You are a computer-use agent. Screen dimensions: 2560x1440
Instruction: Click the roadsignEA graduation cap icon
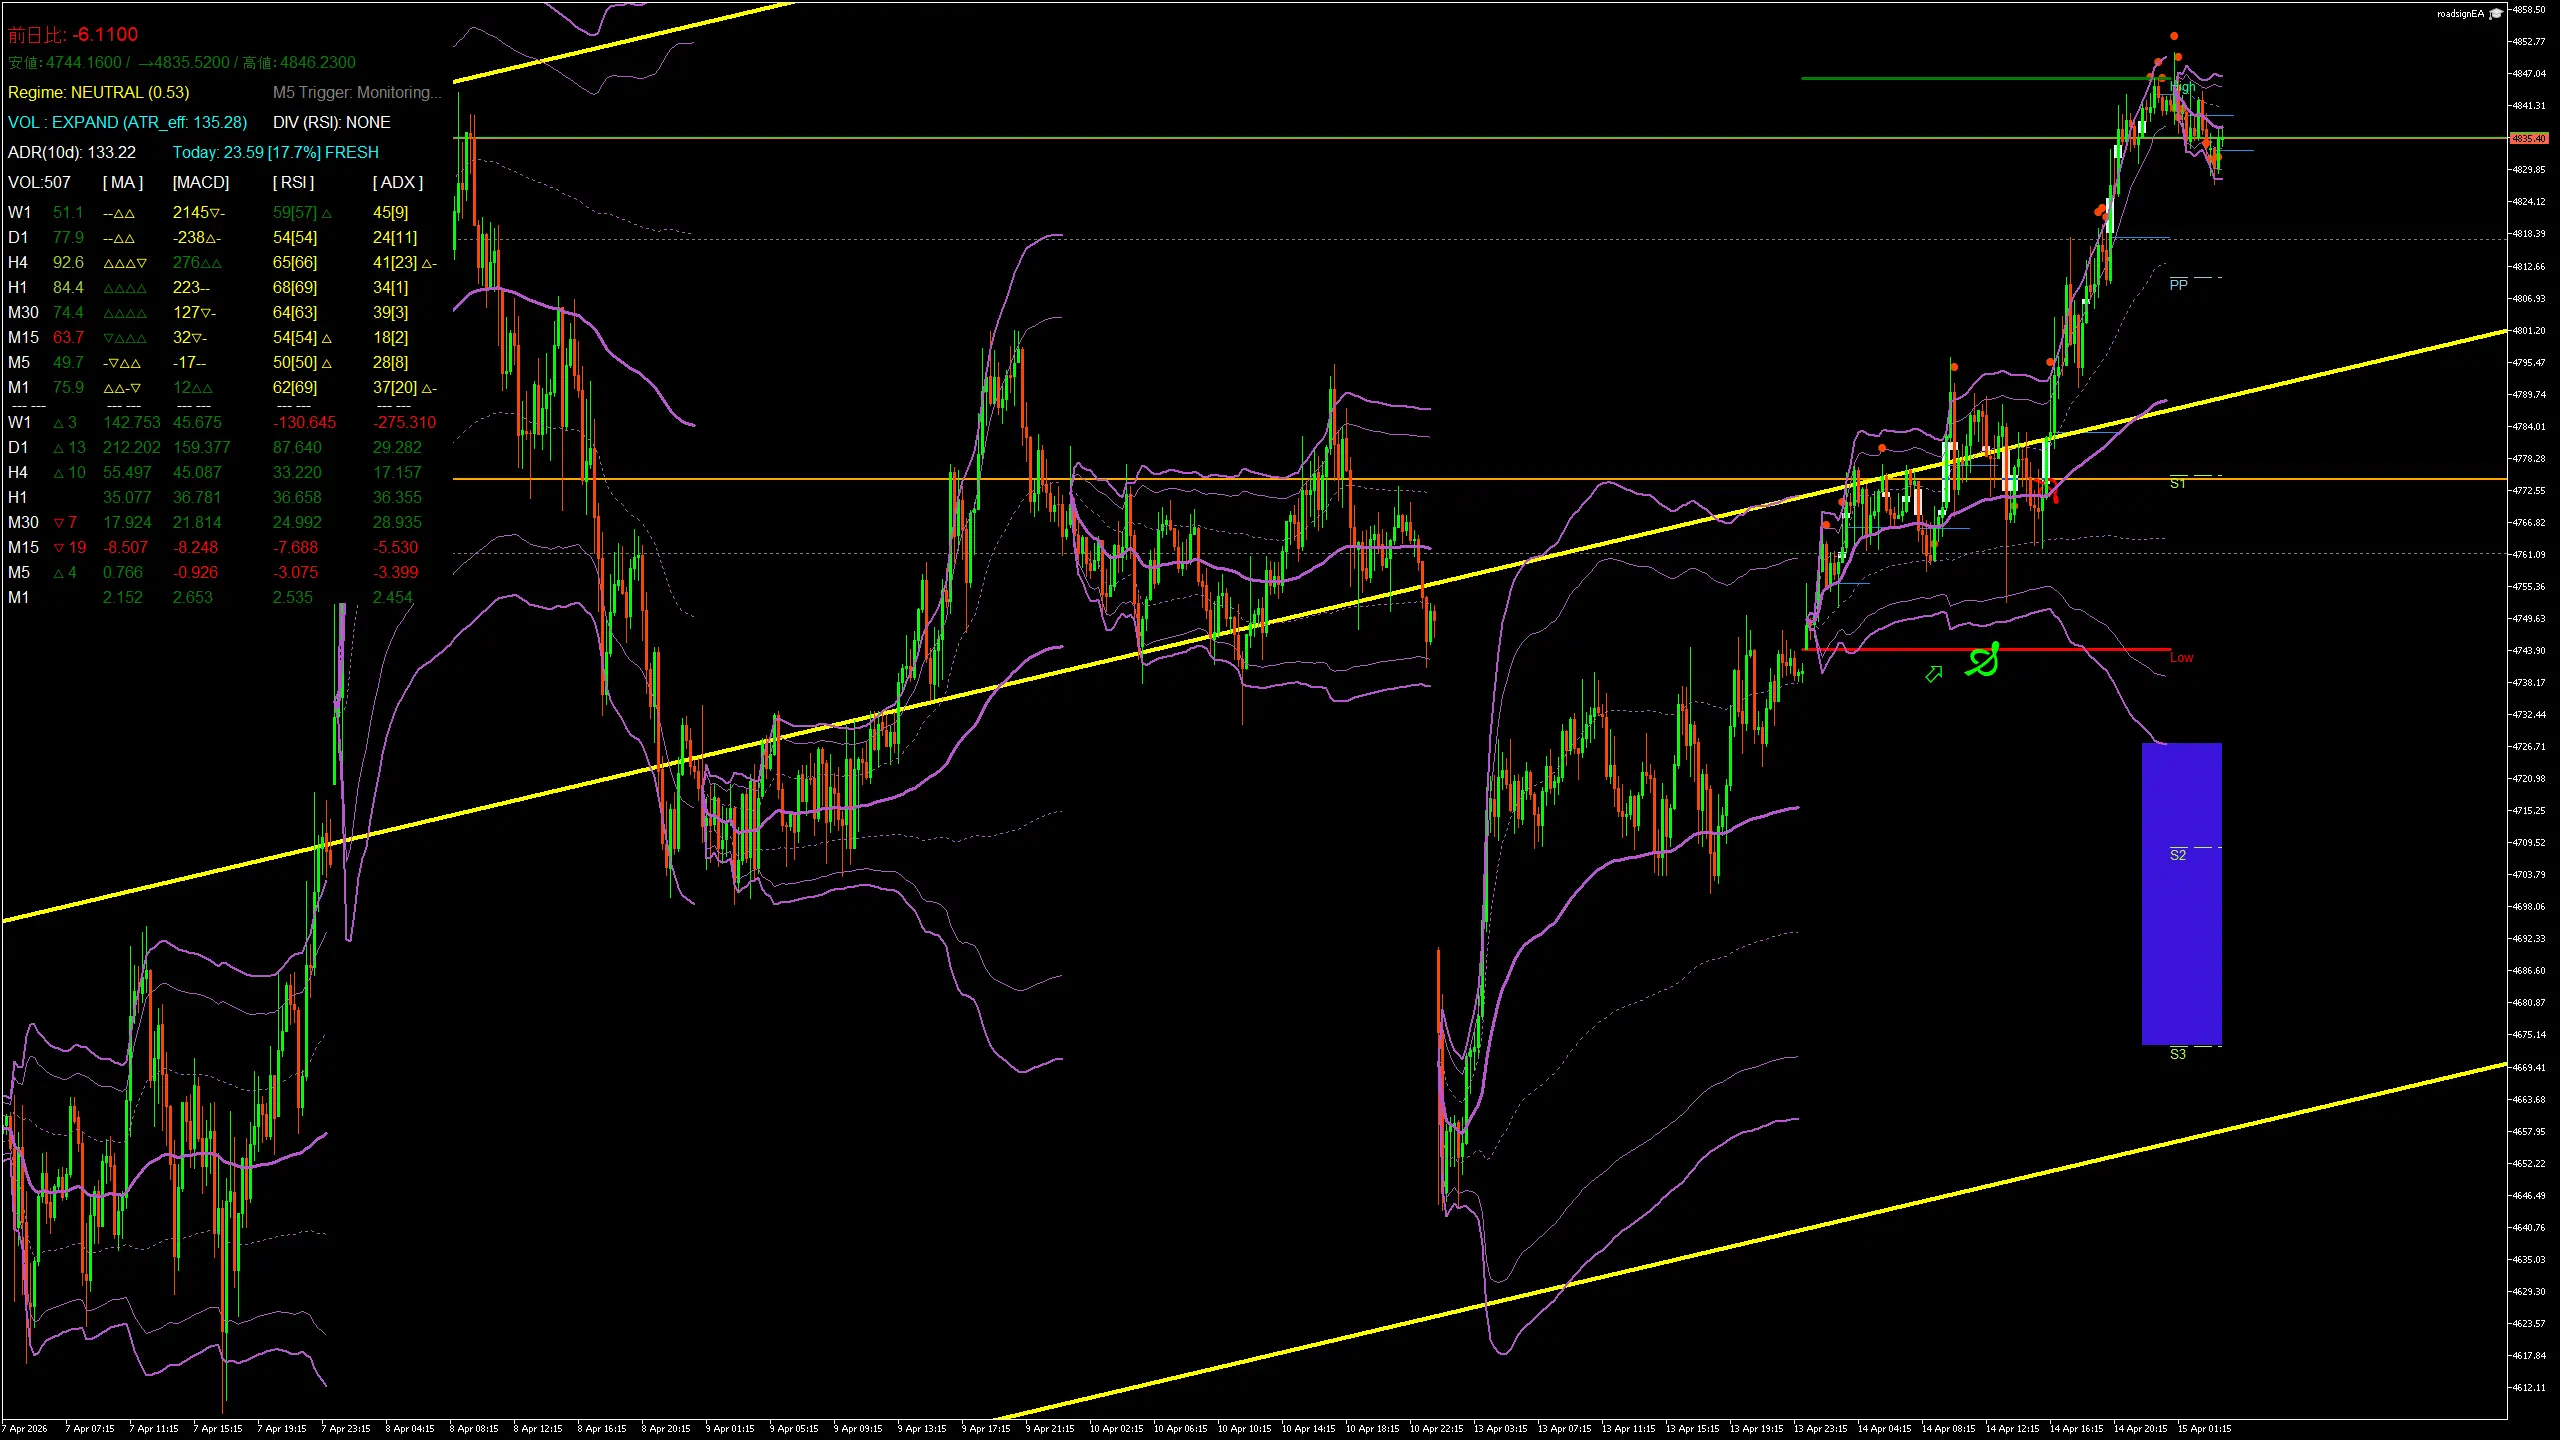(2496, 14)
